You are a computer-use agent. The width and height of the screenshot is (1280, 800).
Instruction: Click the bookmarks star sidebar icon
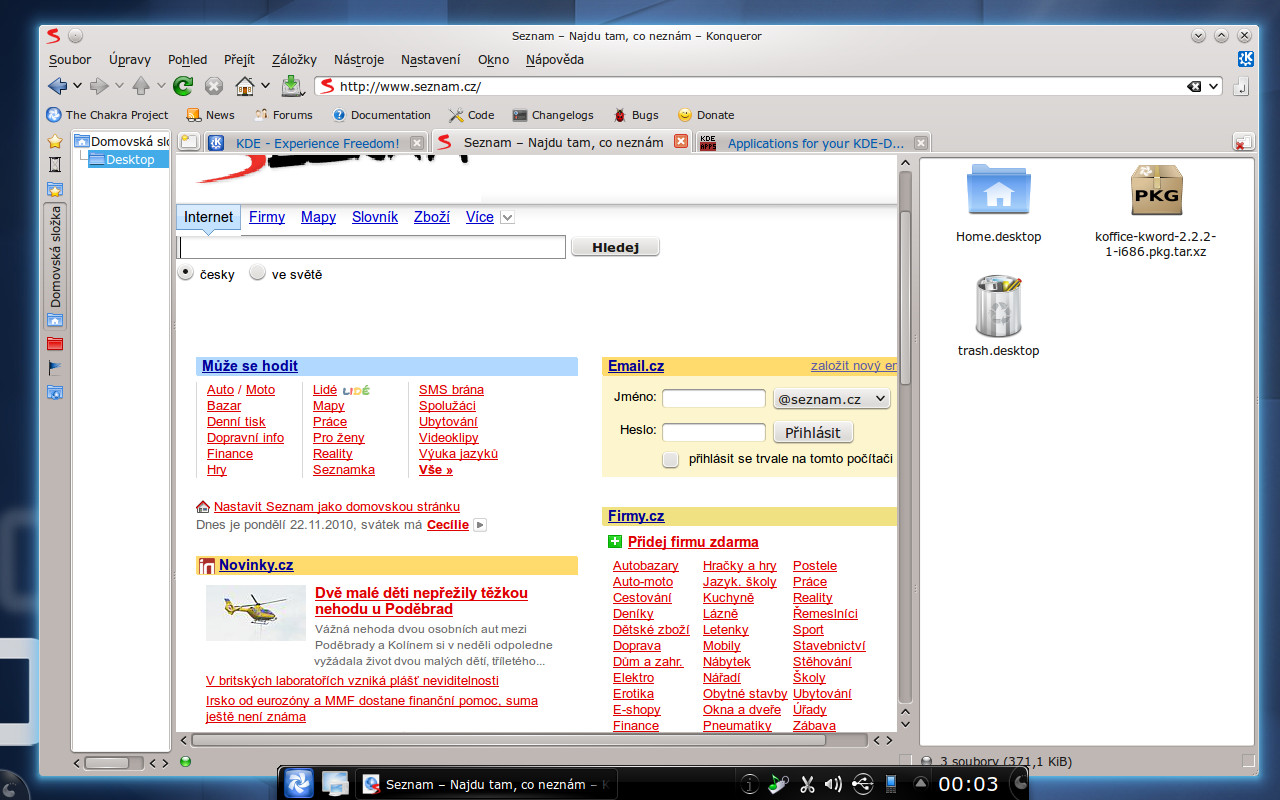(55, 141)
